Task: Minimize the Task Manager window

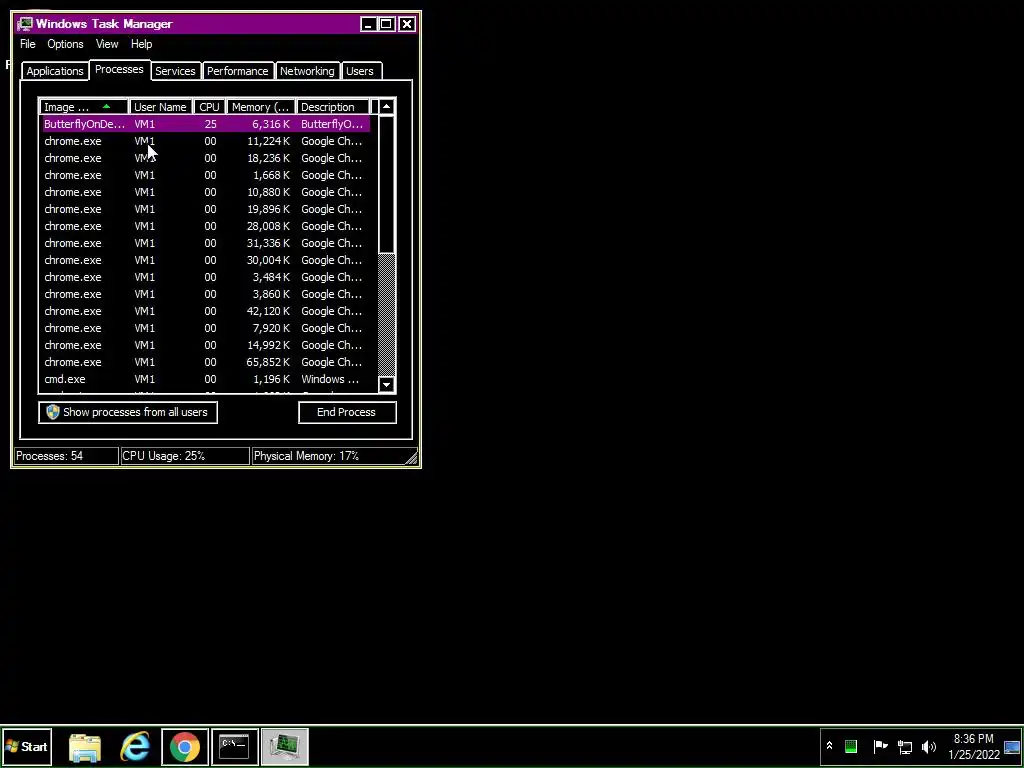Action: [x=368, y=24]
